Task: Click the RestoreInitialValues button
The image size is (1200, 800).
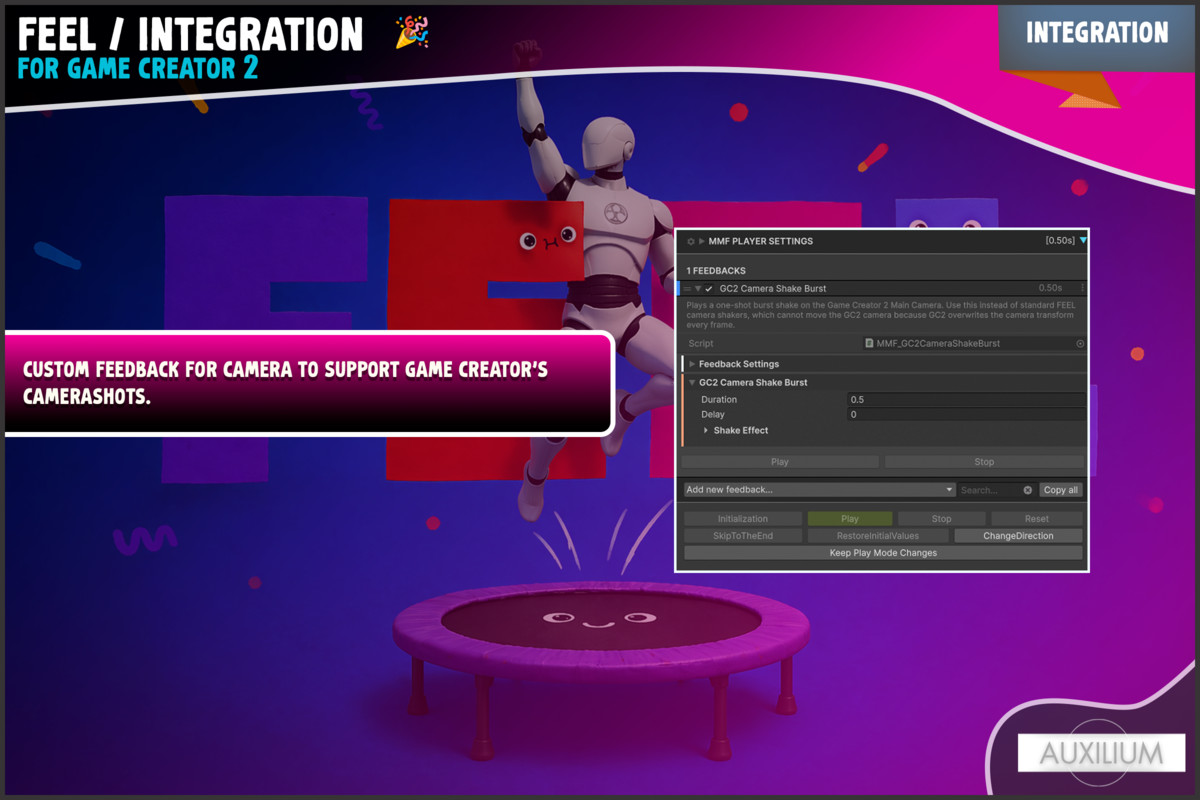Action: click(878, 536)
